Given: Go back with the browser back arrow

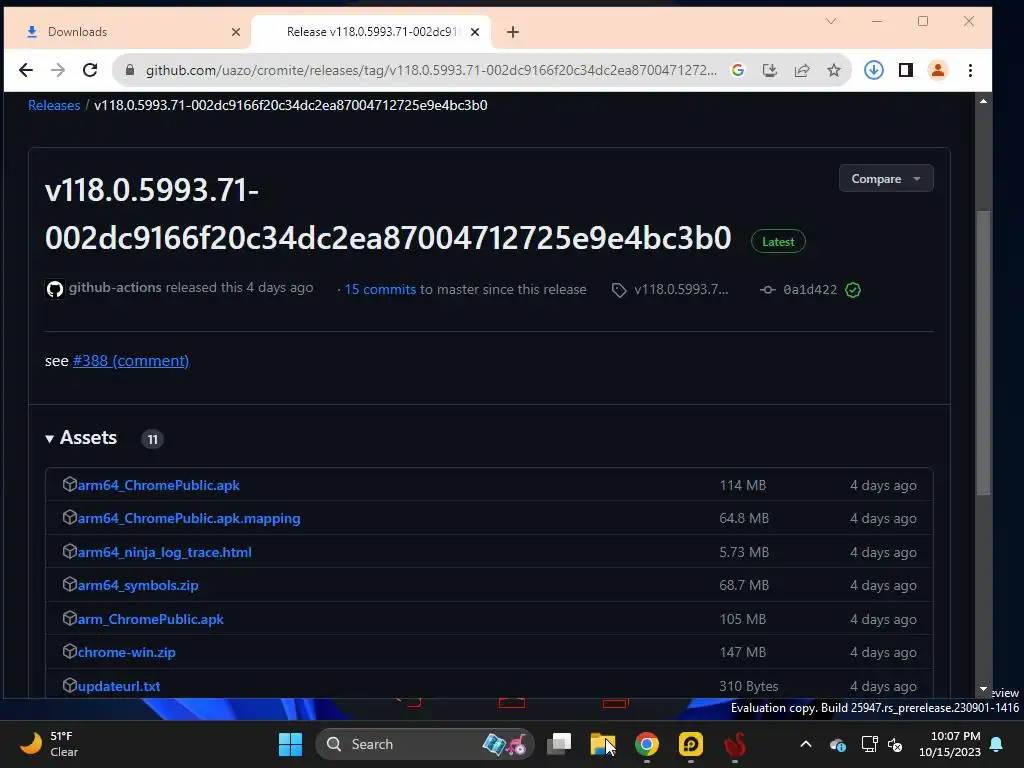Looking at the screenshot, I should coord(25,70).
